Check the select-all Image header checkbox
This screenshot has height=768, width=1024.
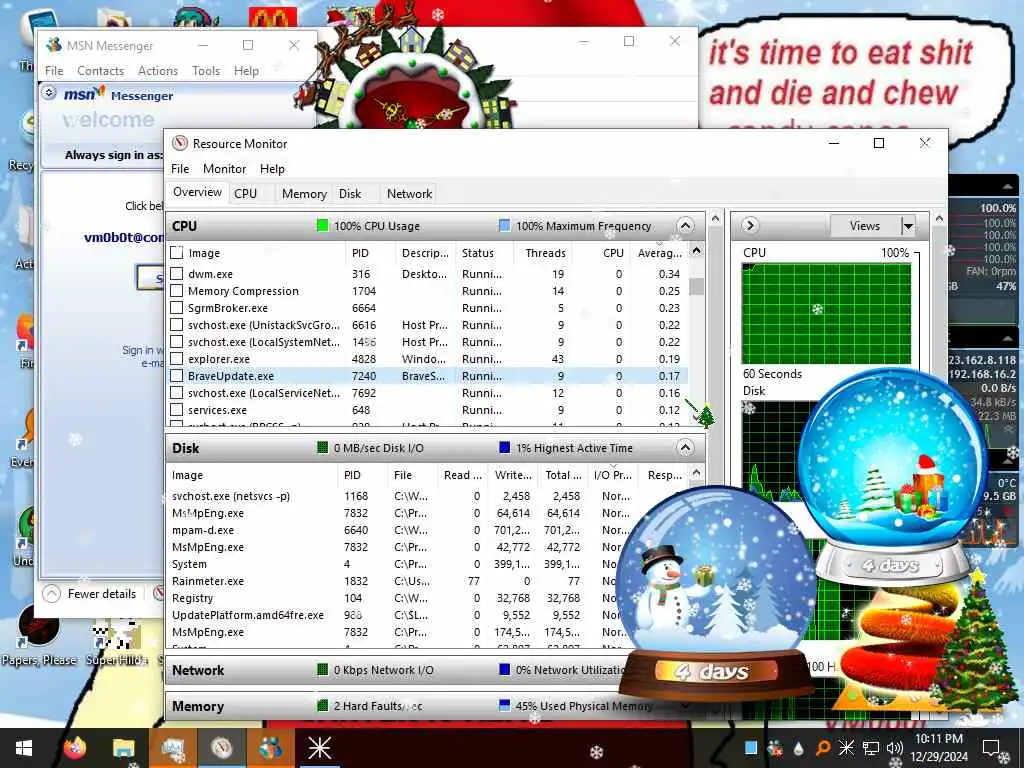coord(176,253)
